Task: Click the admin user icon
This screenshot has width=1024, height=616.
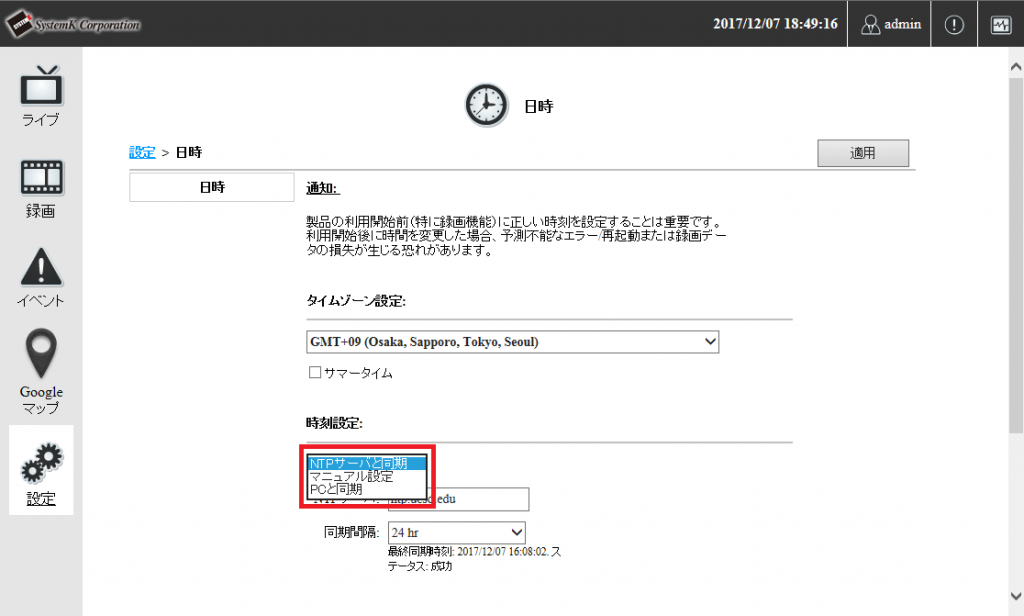Action: pyautogui.click(x=871, y=25)
